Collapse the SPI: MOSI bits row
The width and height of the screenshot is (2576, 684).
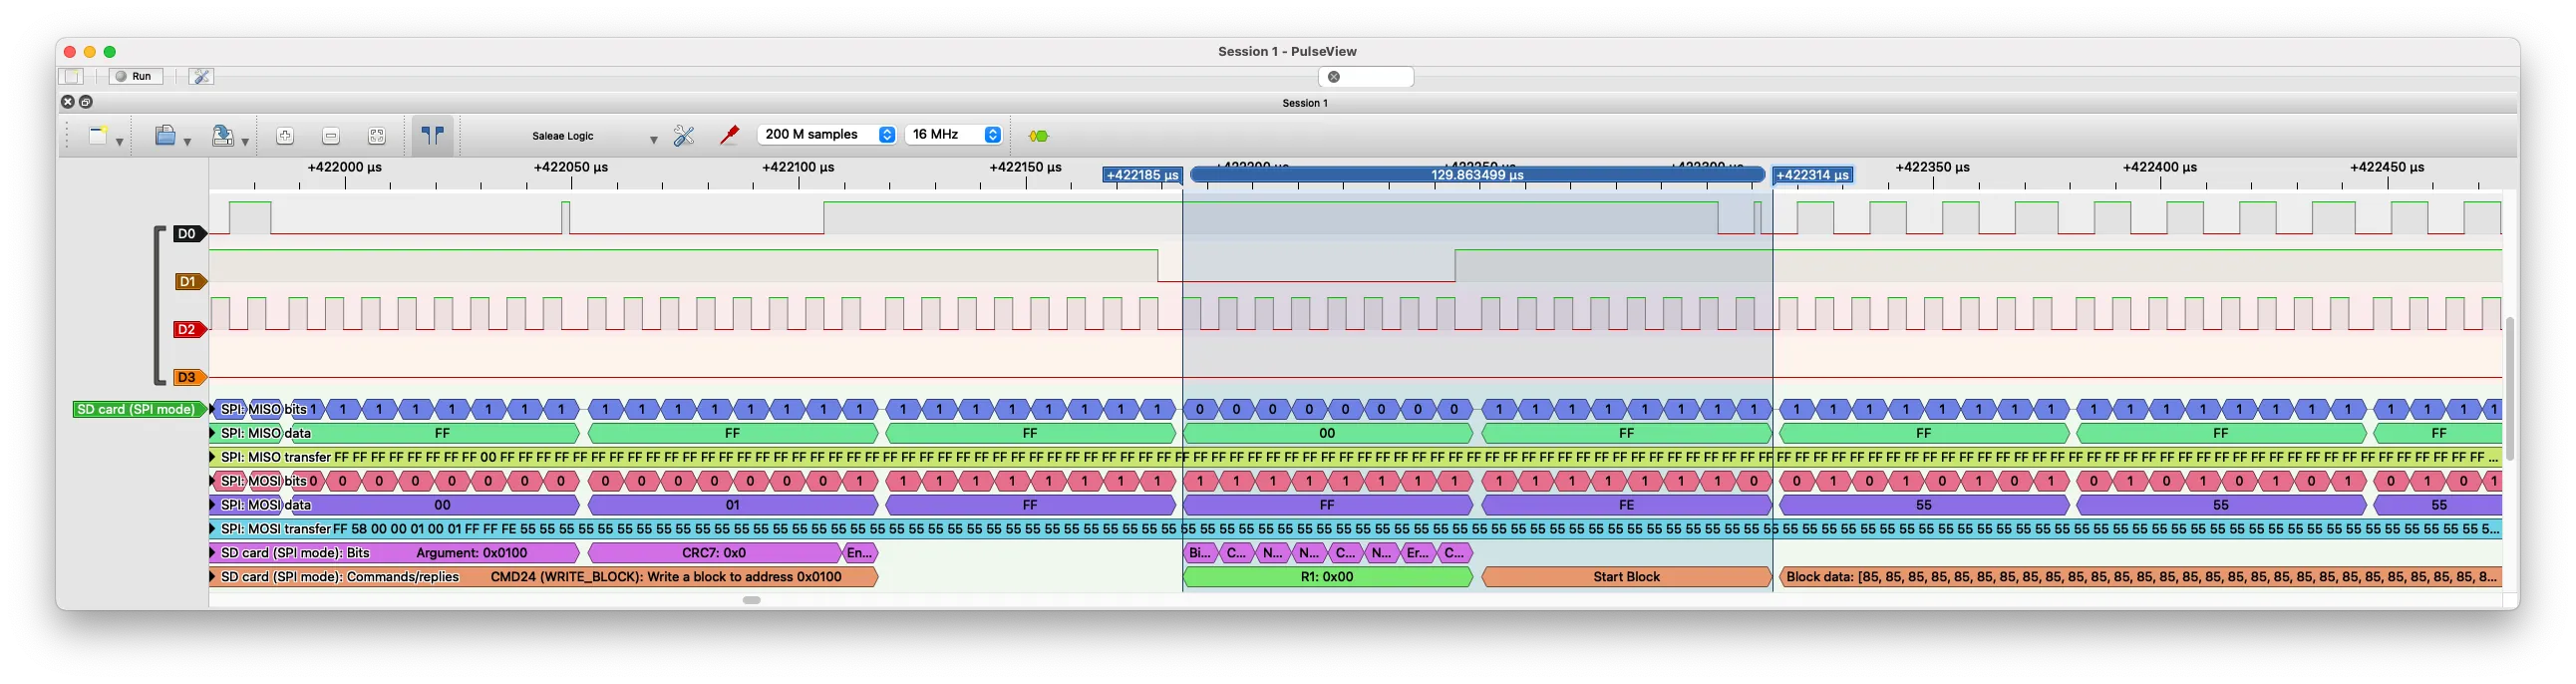click(x=213, y=481)
